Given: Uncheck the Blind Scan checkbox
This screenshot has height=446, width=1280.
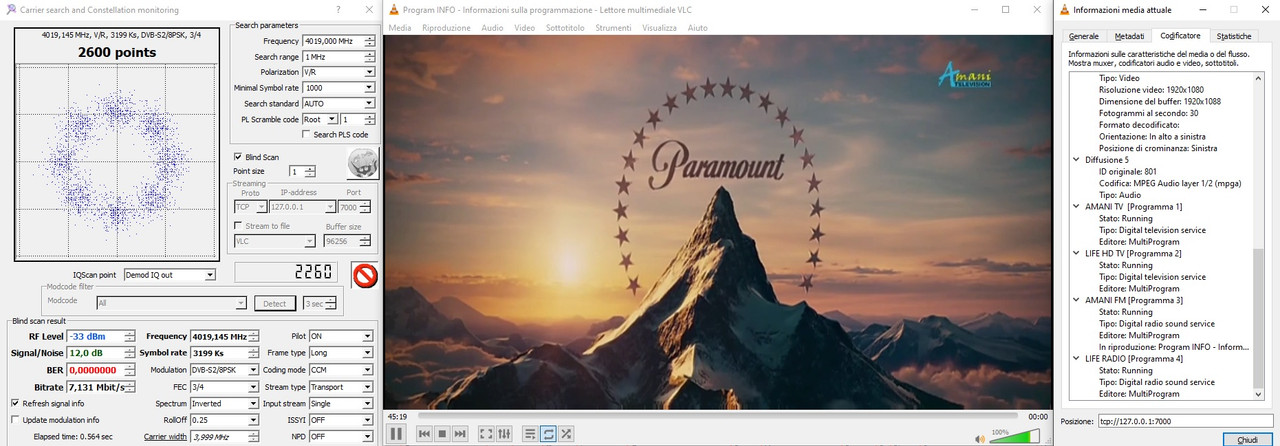Looking at the screenshot, I should click(237, 157).
